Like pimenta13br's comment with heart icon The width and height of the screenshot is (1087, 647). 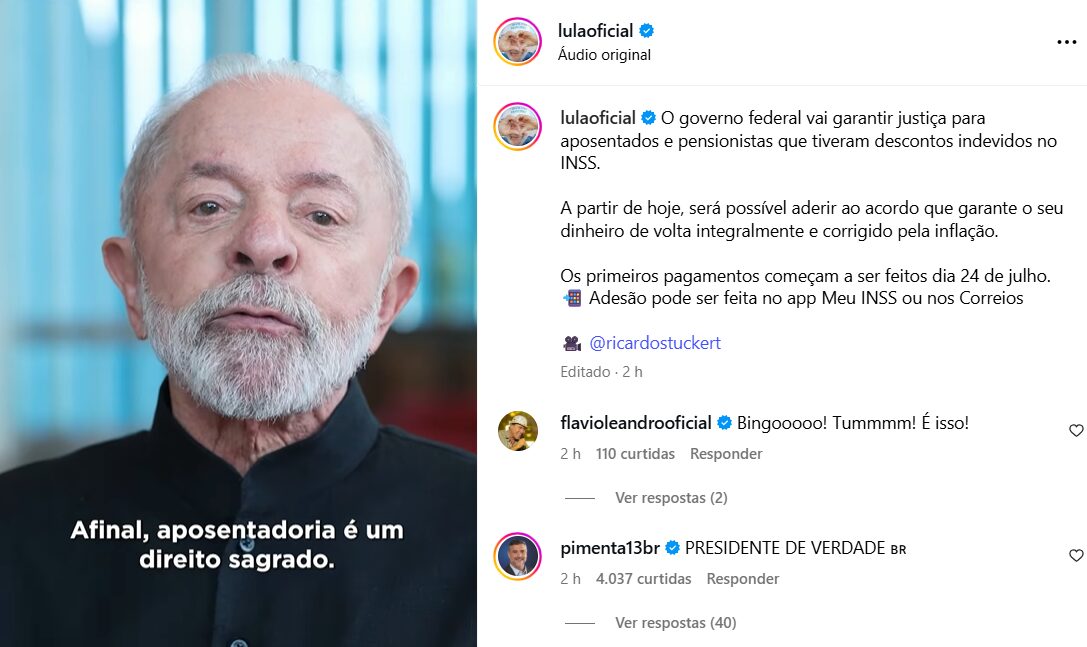(1076, 555)
